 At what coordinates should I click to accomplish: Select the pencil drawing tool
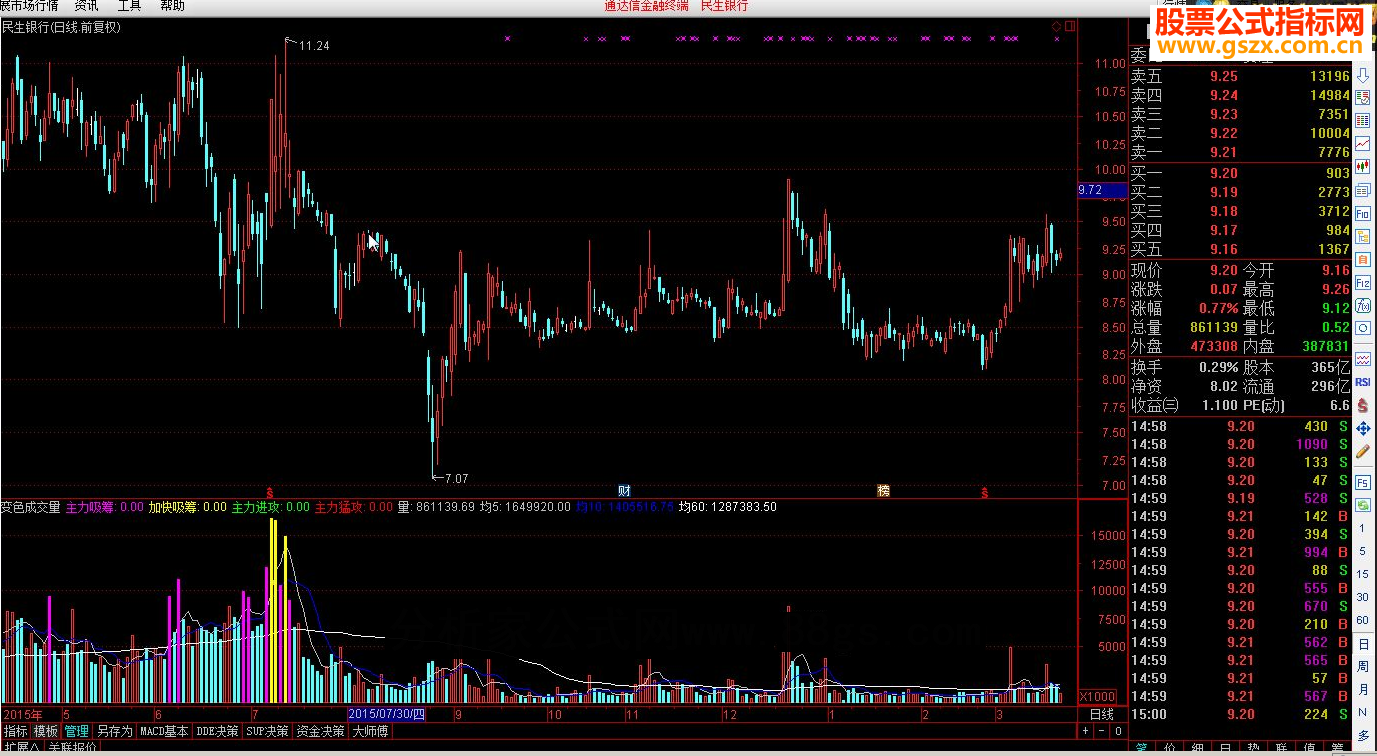point(1363,451)
